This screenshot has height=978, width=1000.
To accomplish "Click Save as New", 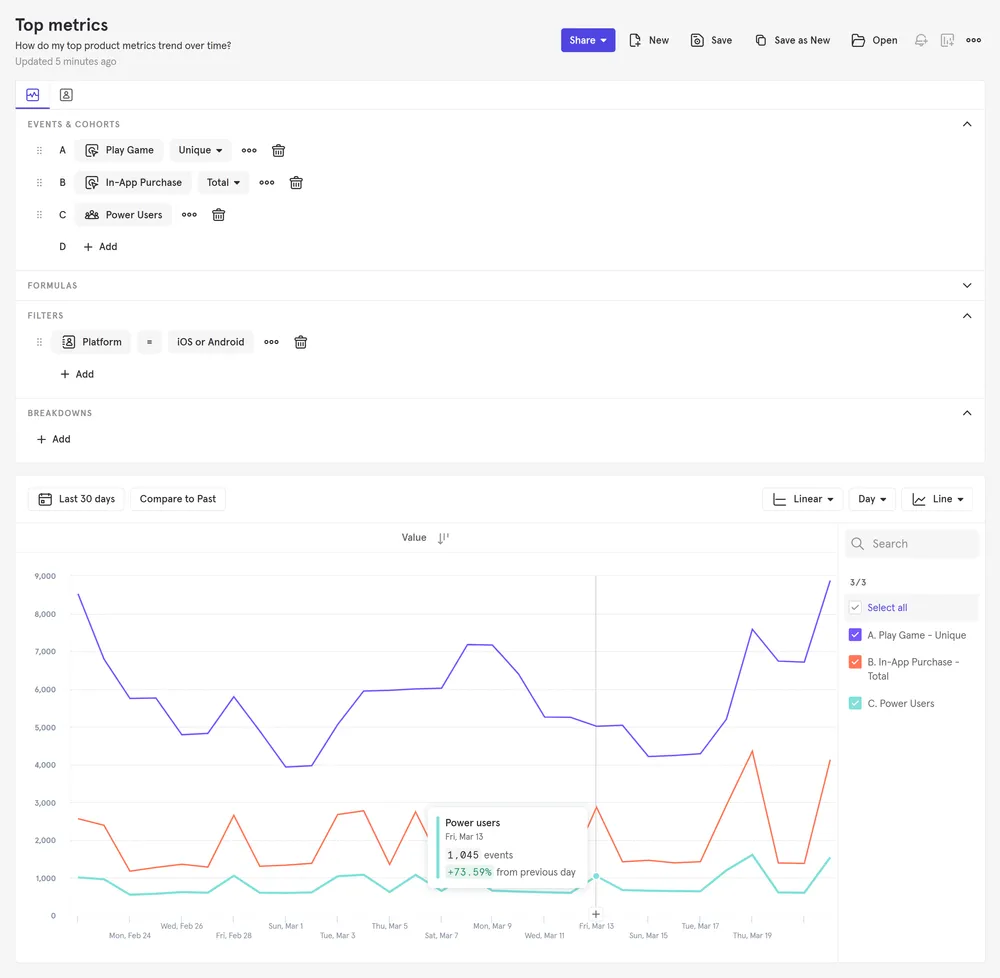I will pyautogui.click(x=792, y=40).
